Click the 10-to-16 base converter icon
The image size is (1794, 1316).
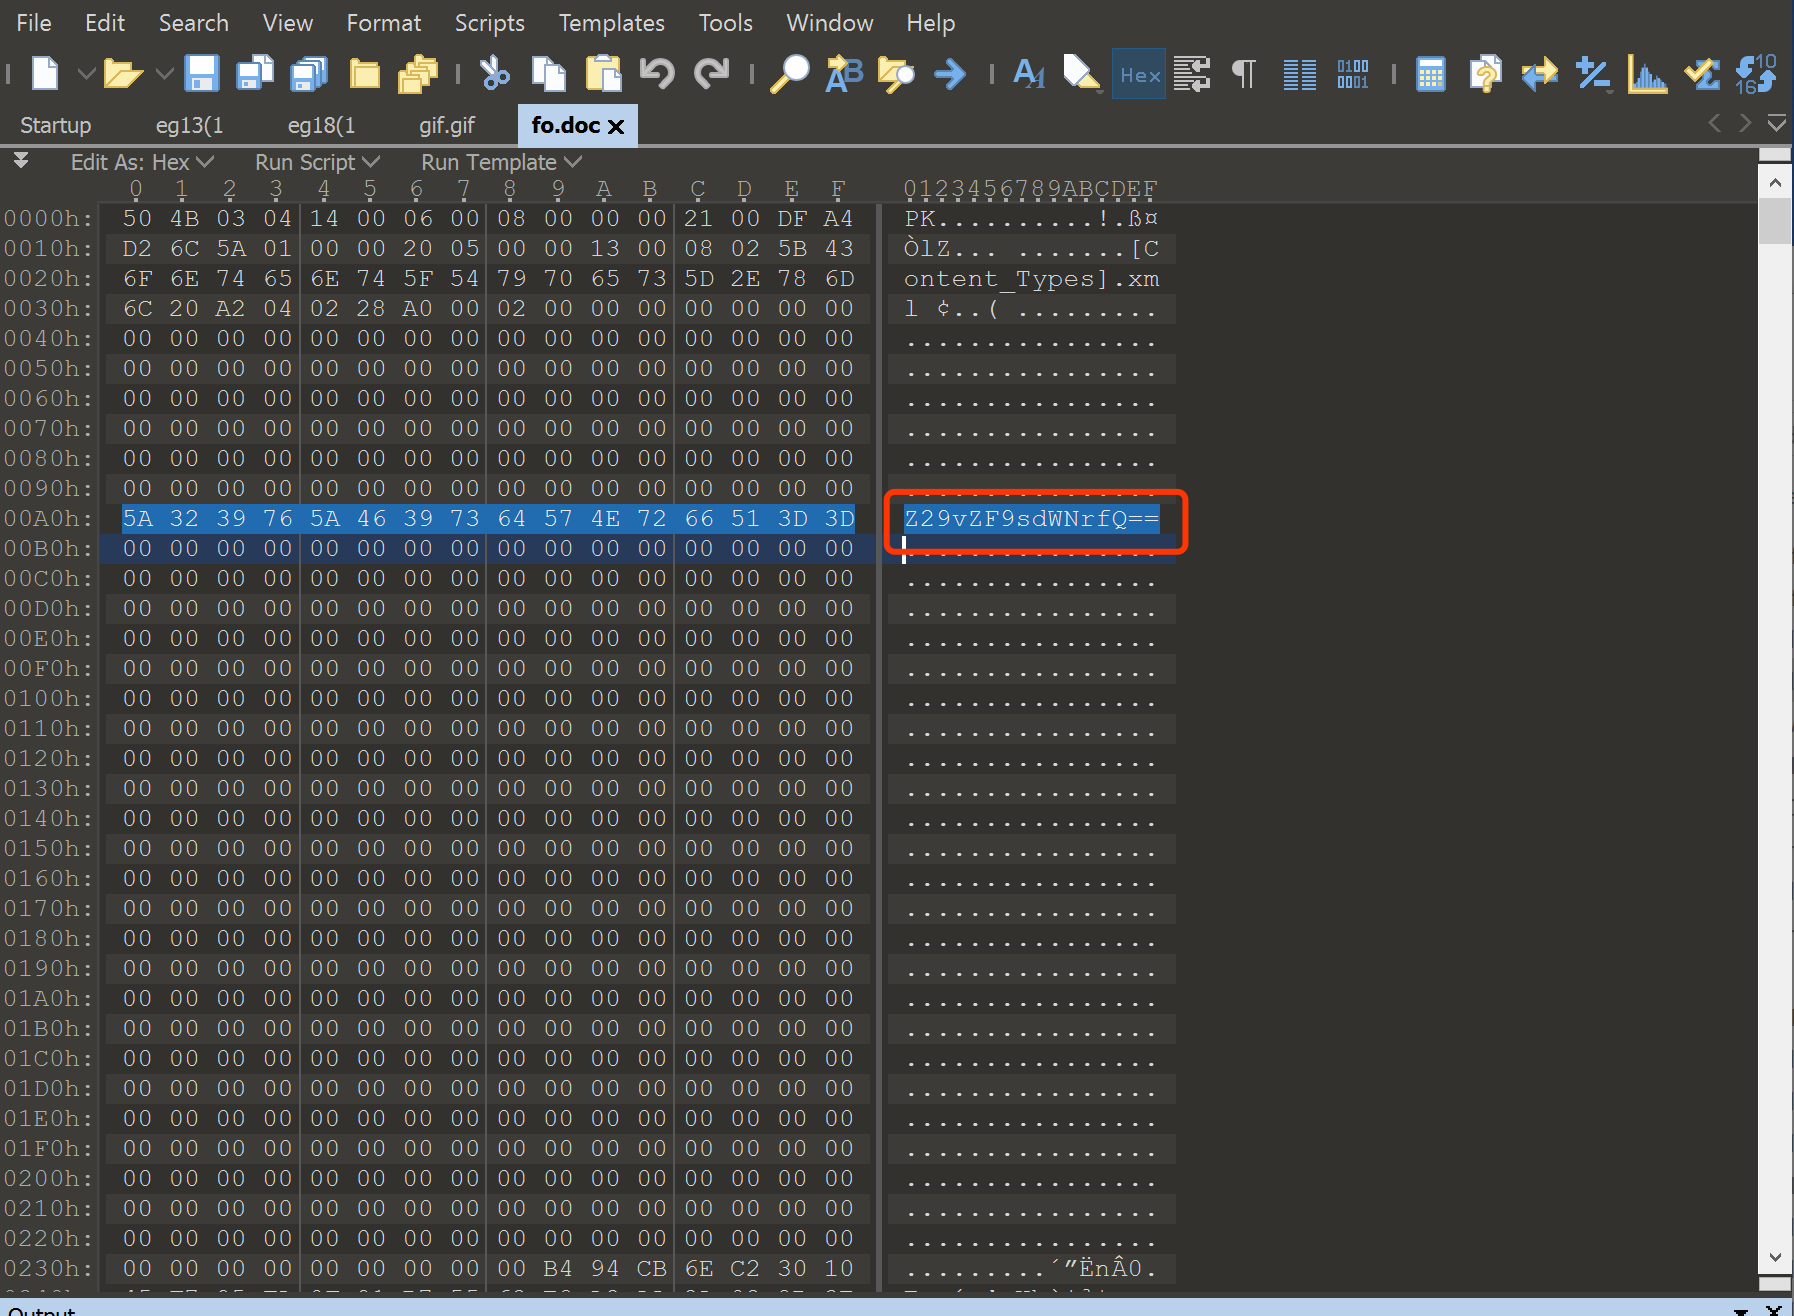coord(1755,74)
